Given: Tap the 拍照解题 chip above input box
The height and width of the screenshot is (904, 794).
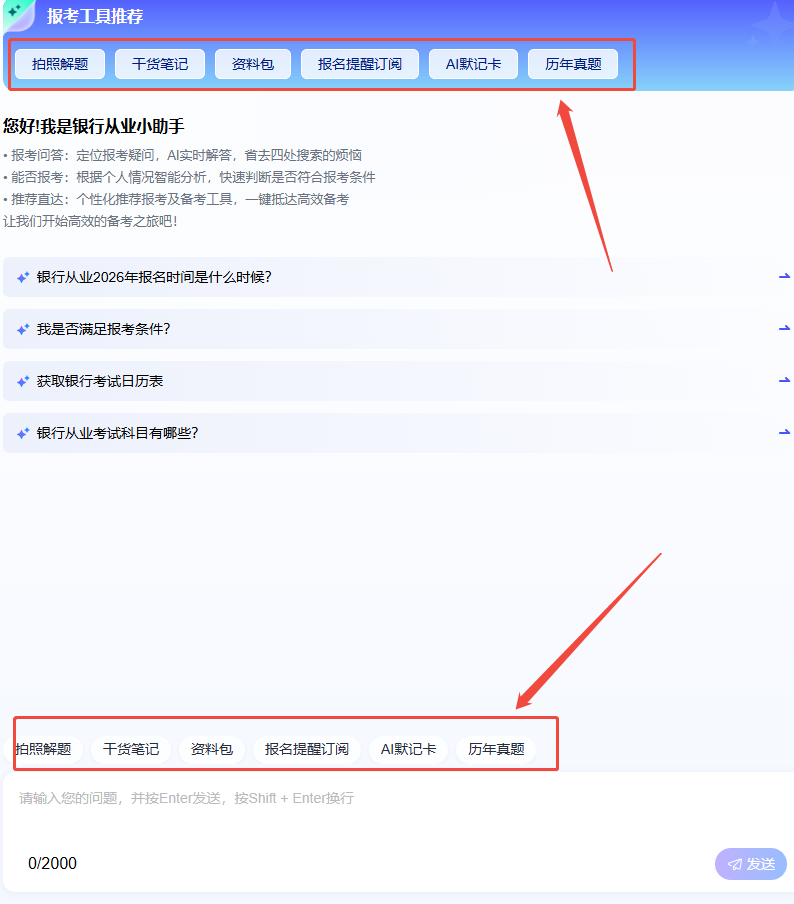Looking at the screenshot, I should (x=44, y=749).
